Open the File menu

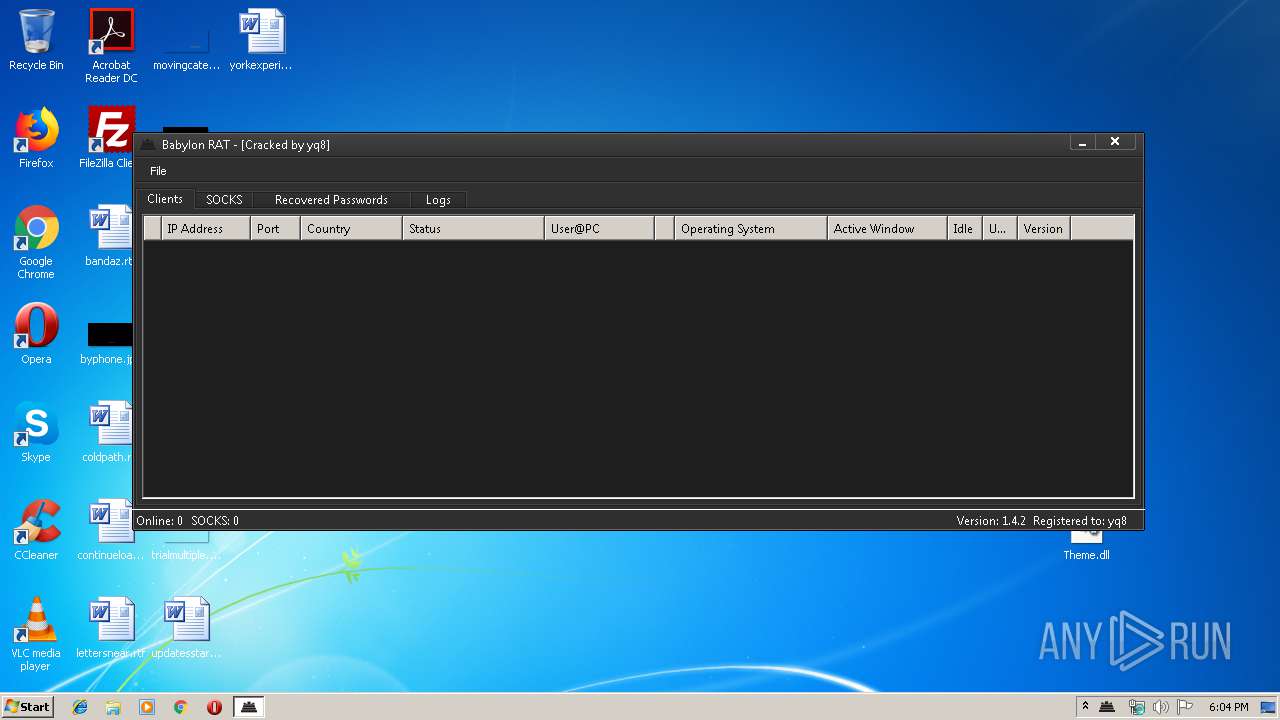pyautogui.click(x=158, y=171)
